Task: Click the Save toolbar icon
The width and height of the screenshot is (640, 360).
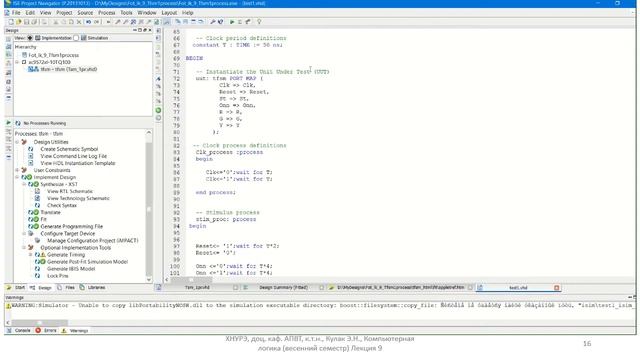Action: click(x=26, y=22)
